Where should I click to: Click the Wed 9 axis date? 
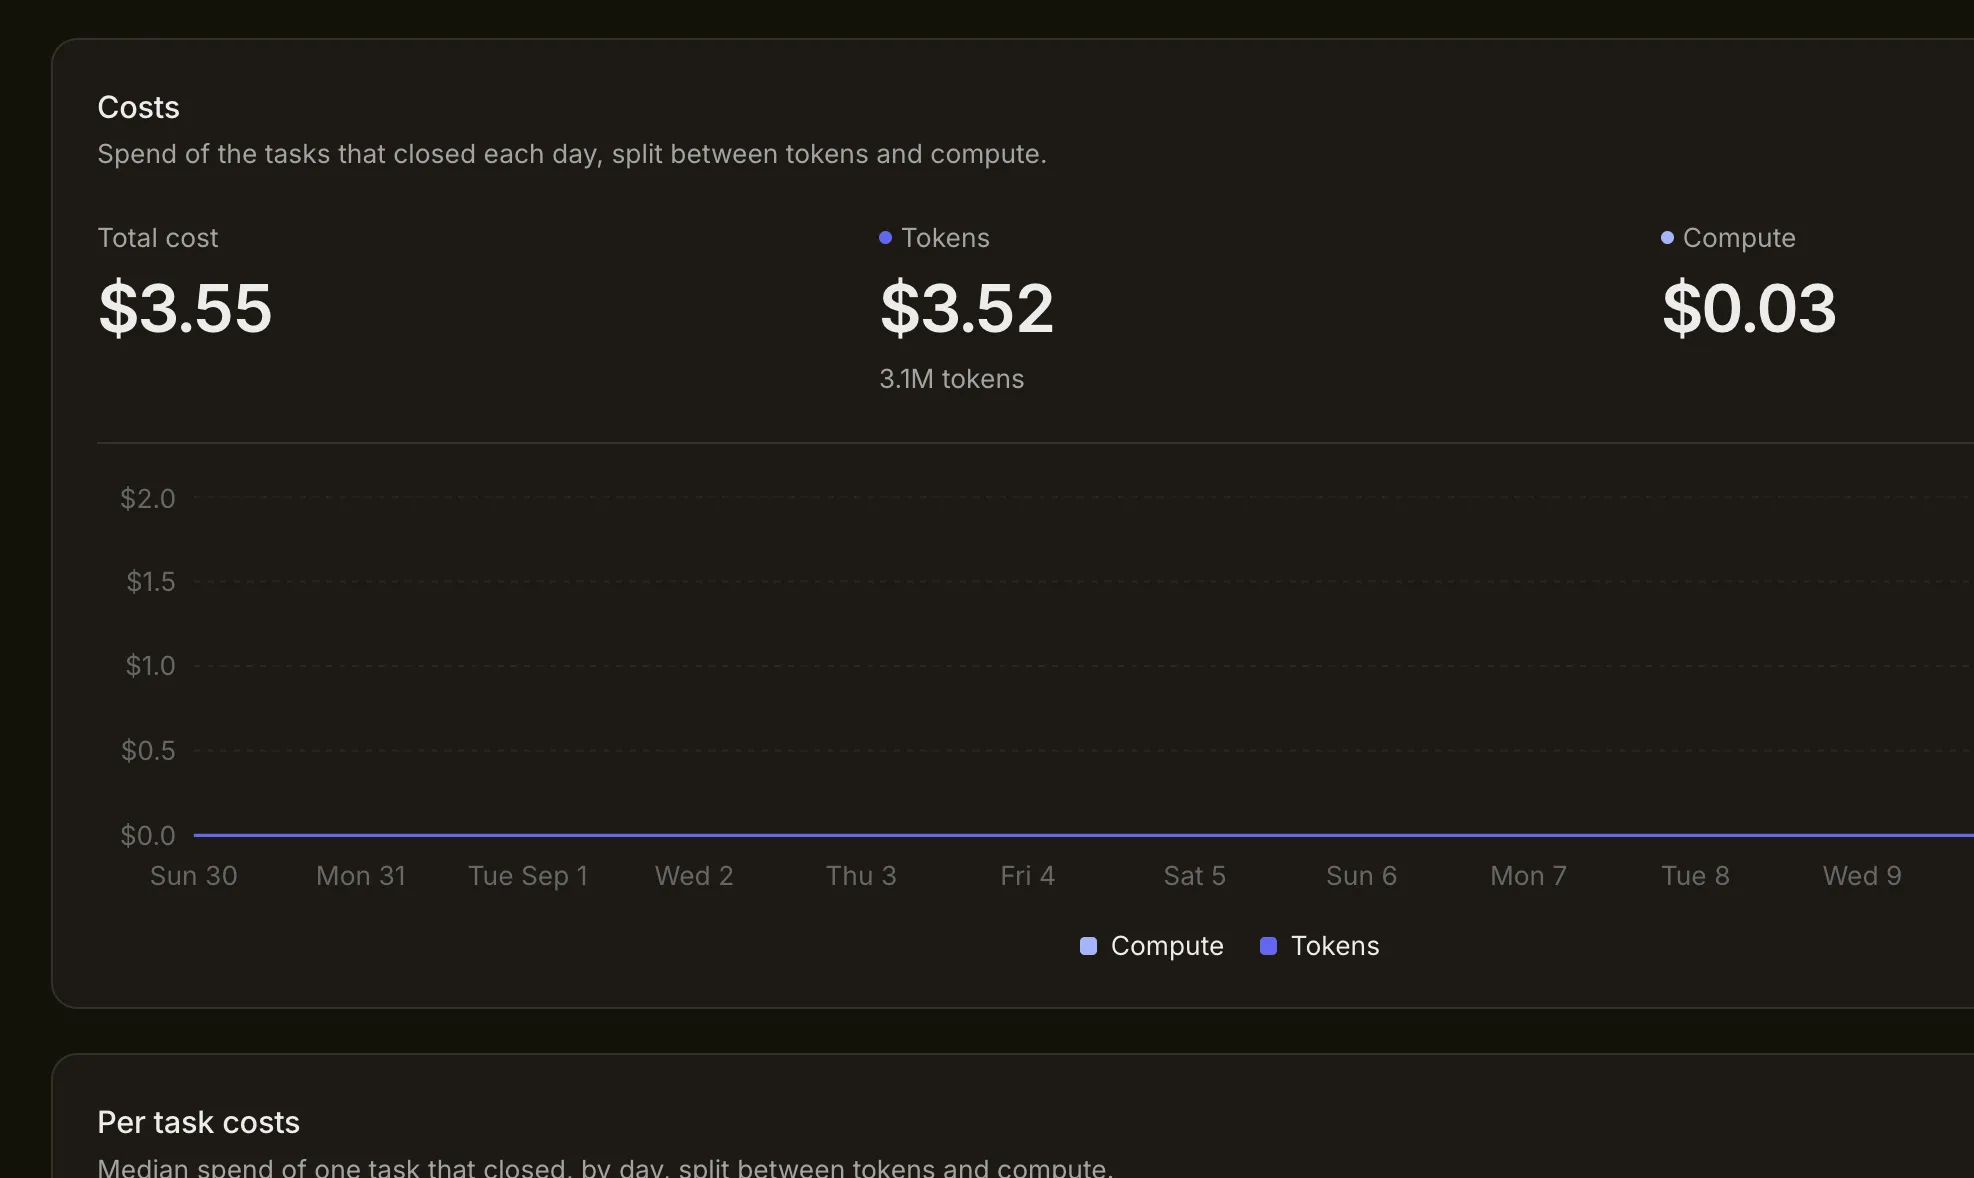1862,876
